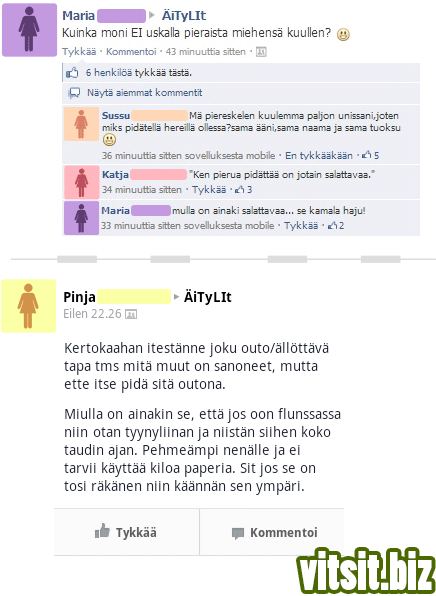Screen dimensions: 436x596
Task: Click the speech bubble icon for earlier comments
Action: [74, 93]
